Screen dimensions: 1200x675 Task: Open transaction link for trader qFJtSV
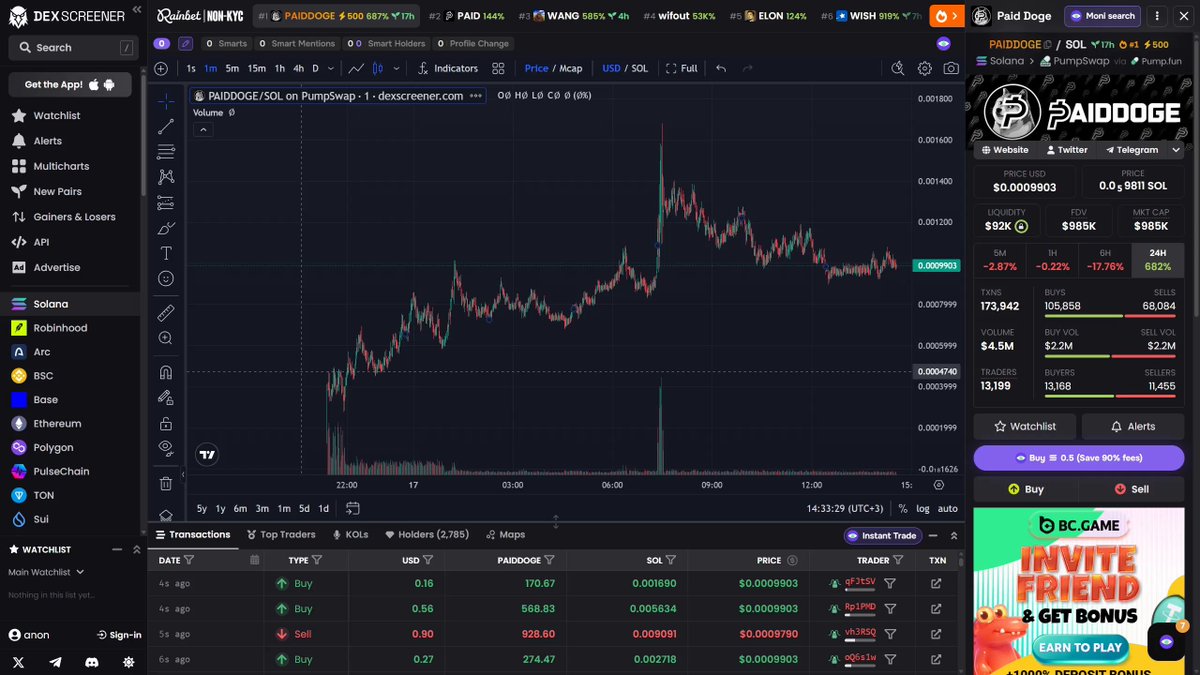pyautogui.click(x=936, y=583)
